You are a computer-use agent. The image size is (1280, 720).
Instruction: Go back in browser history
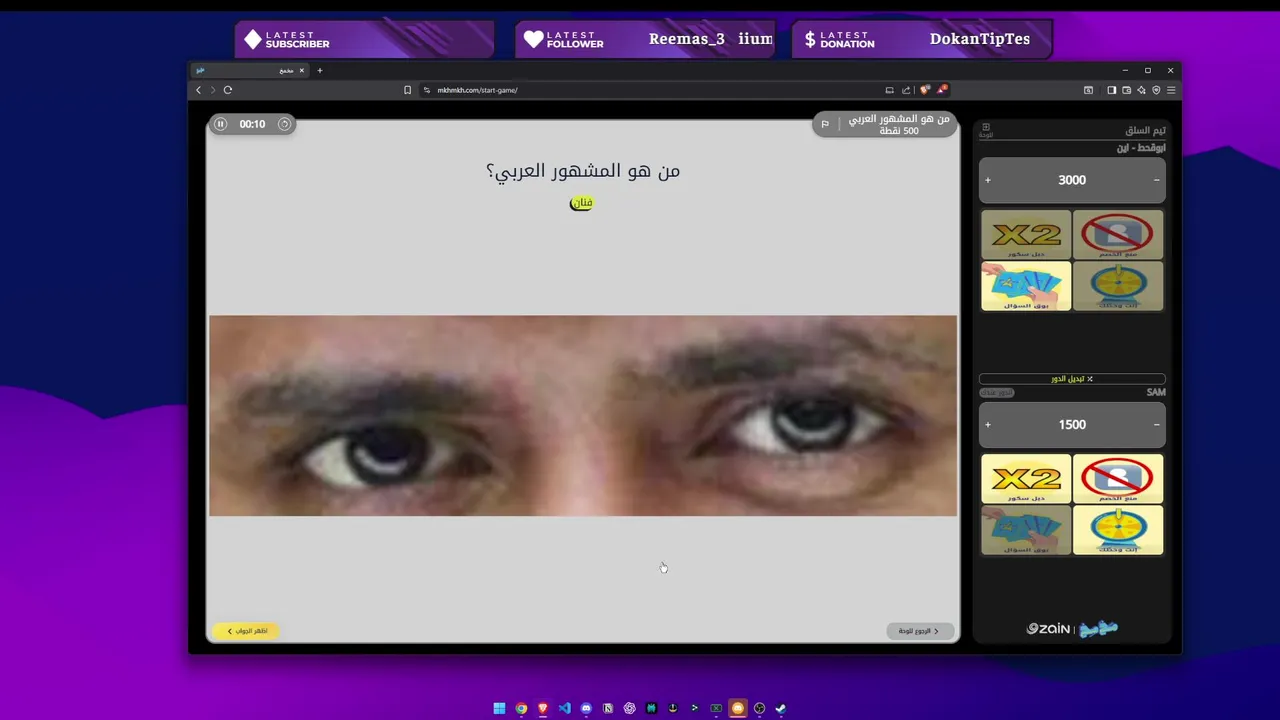coord(198,90)
